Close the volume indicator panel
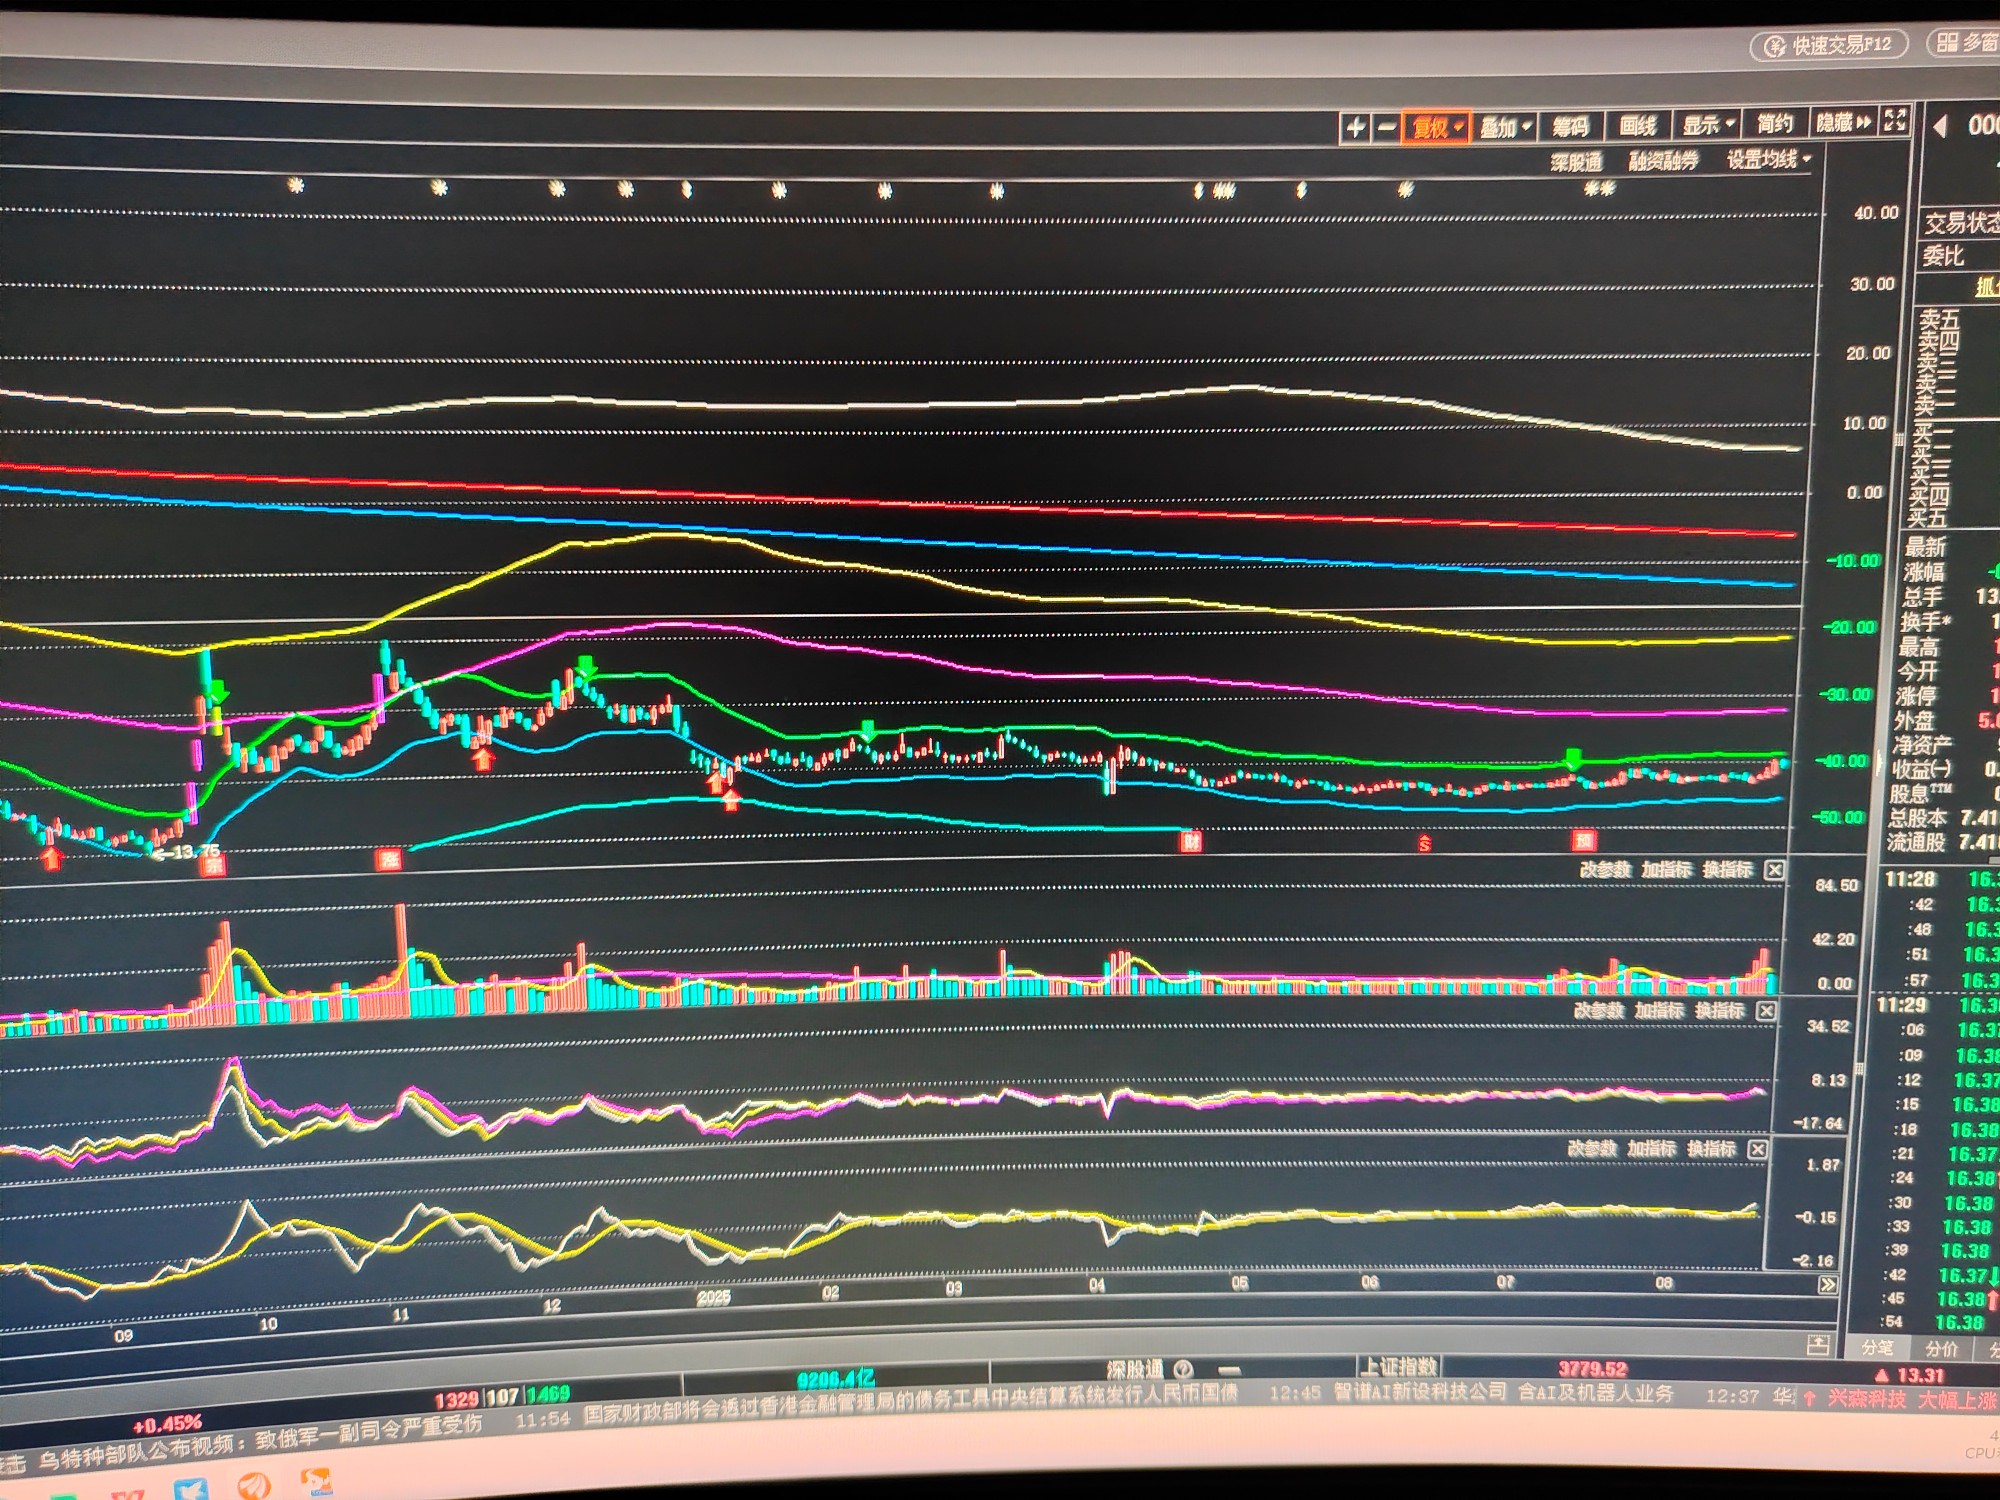 point(1774,869)
